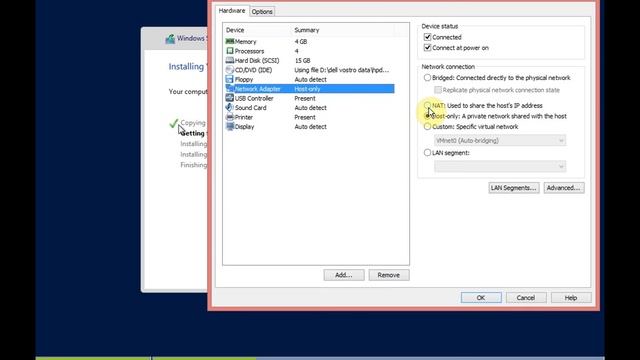This screenshot has height=360, width=640.
Task: Click the Help button
Action: pos(571,298)
